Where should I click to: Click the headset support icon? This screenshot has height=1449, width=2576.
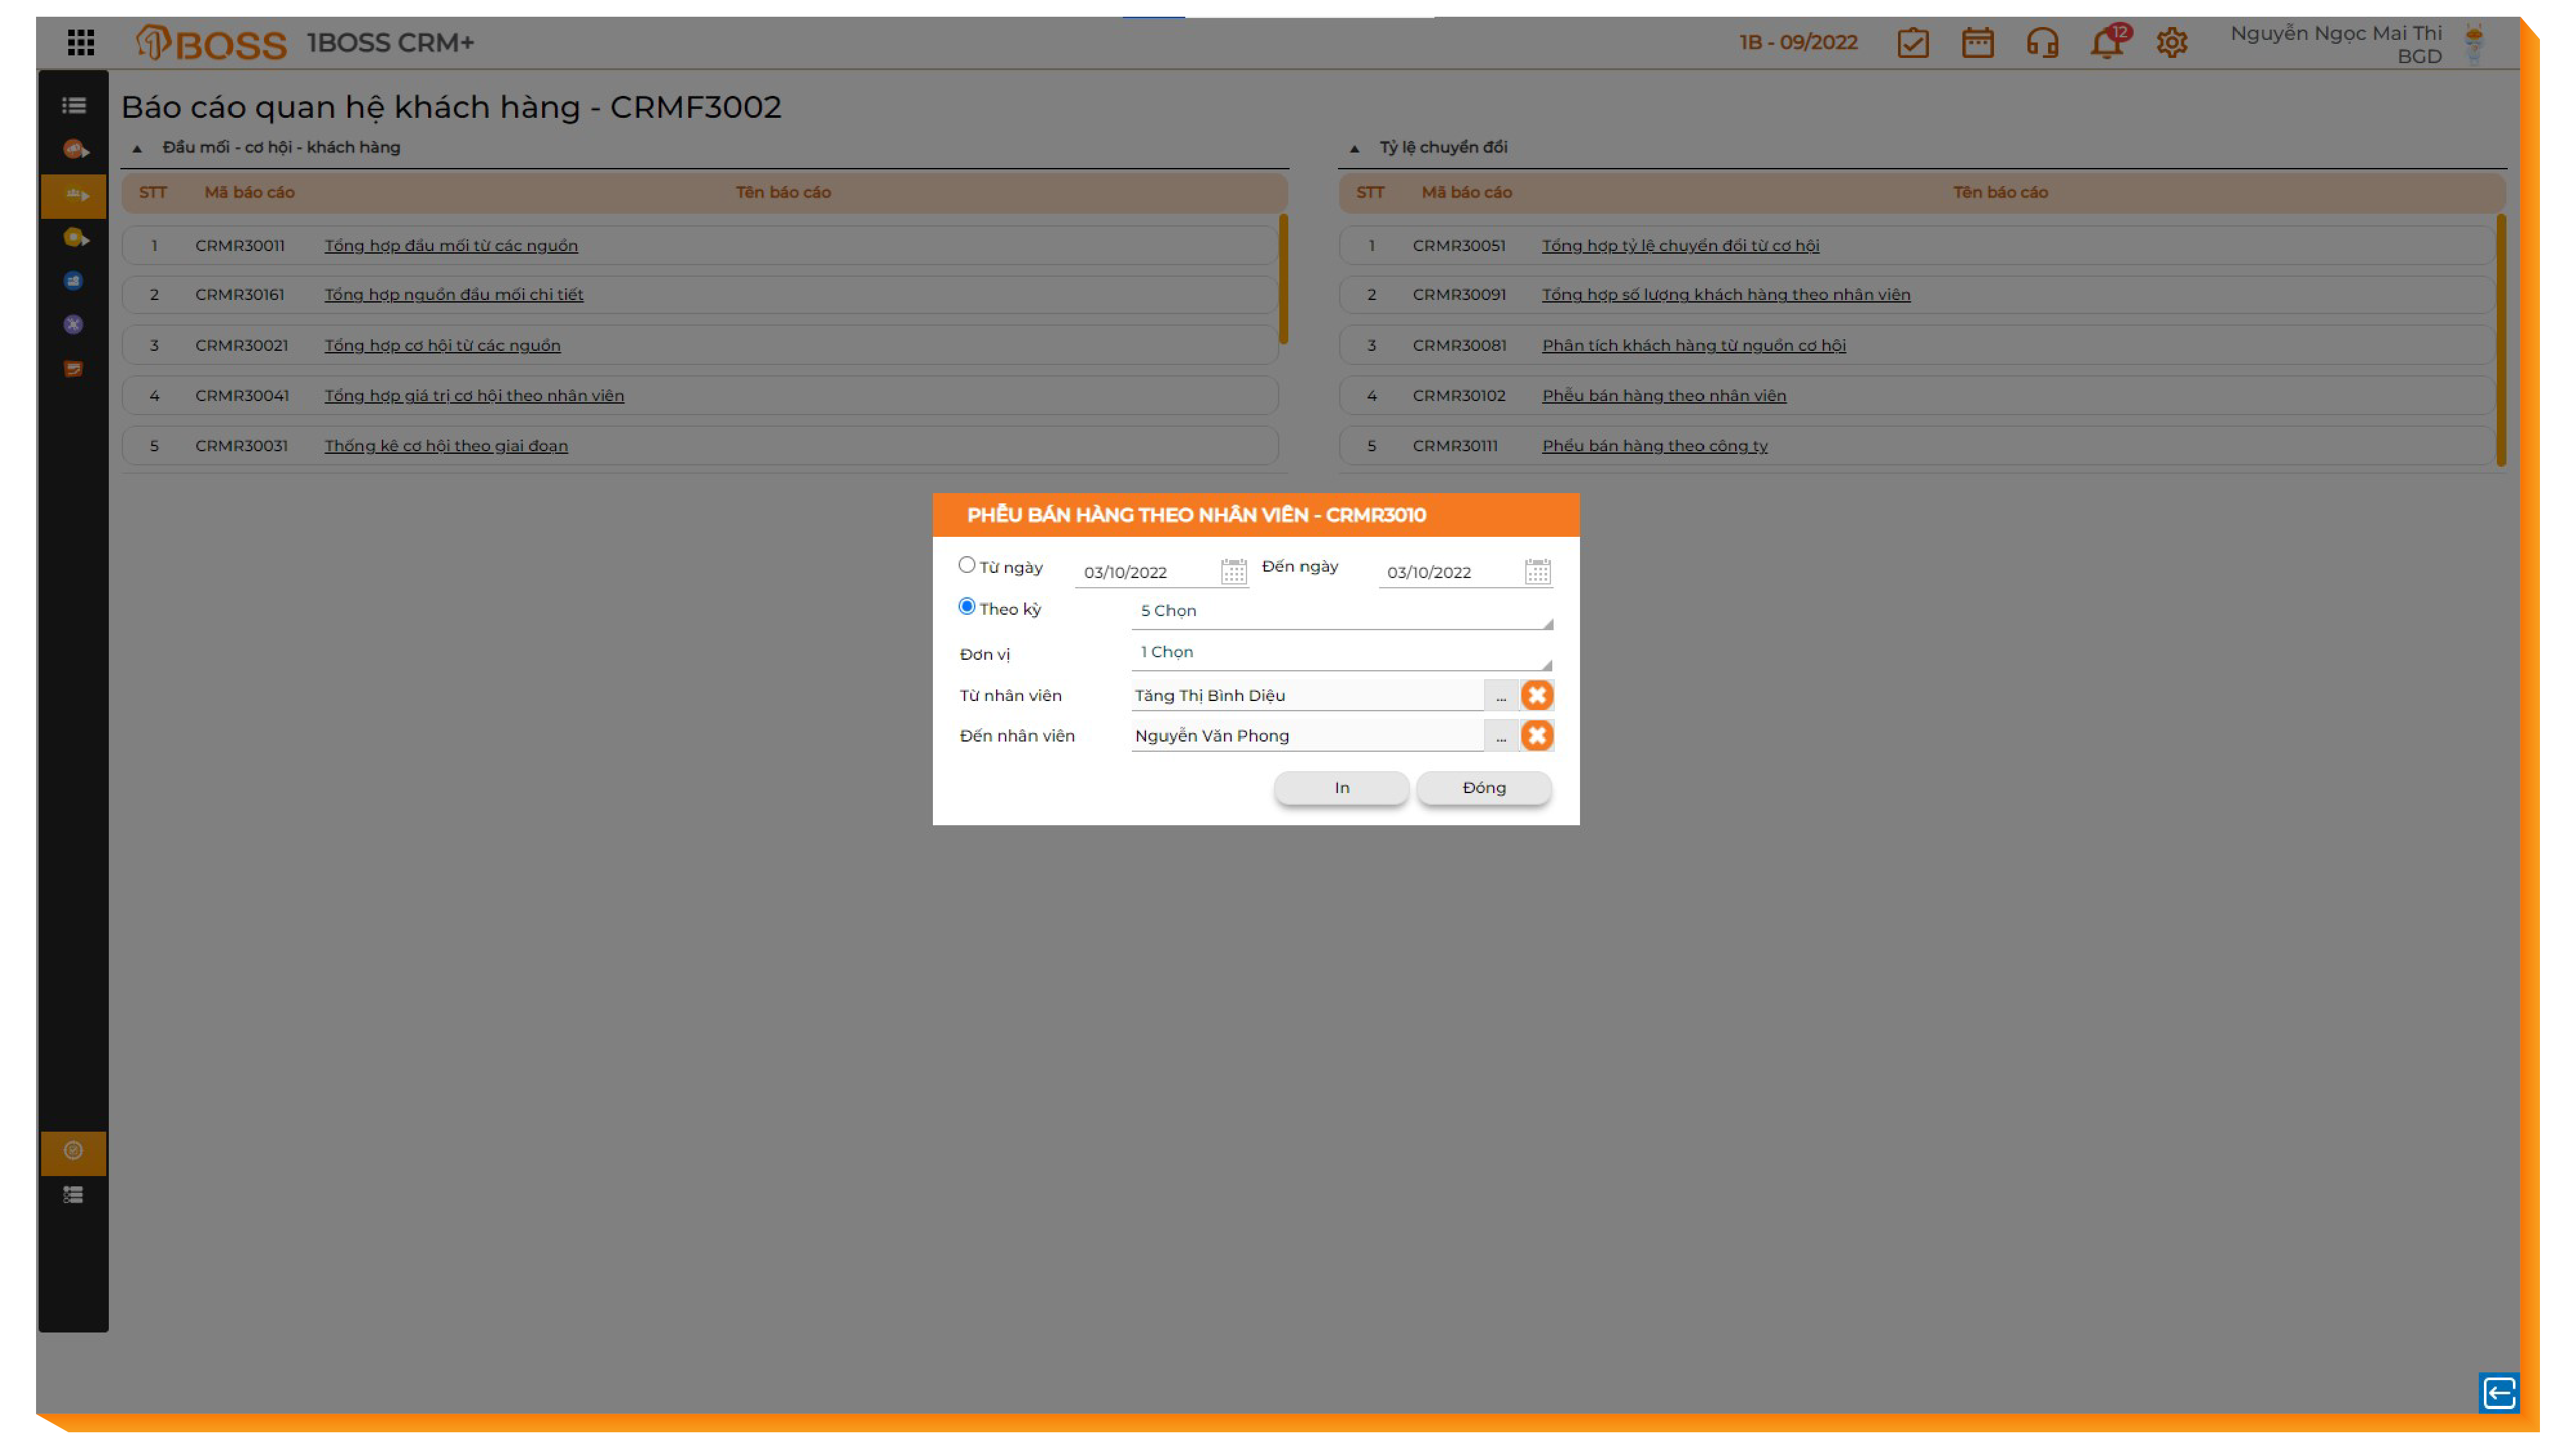pos(2042,43)
